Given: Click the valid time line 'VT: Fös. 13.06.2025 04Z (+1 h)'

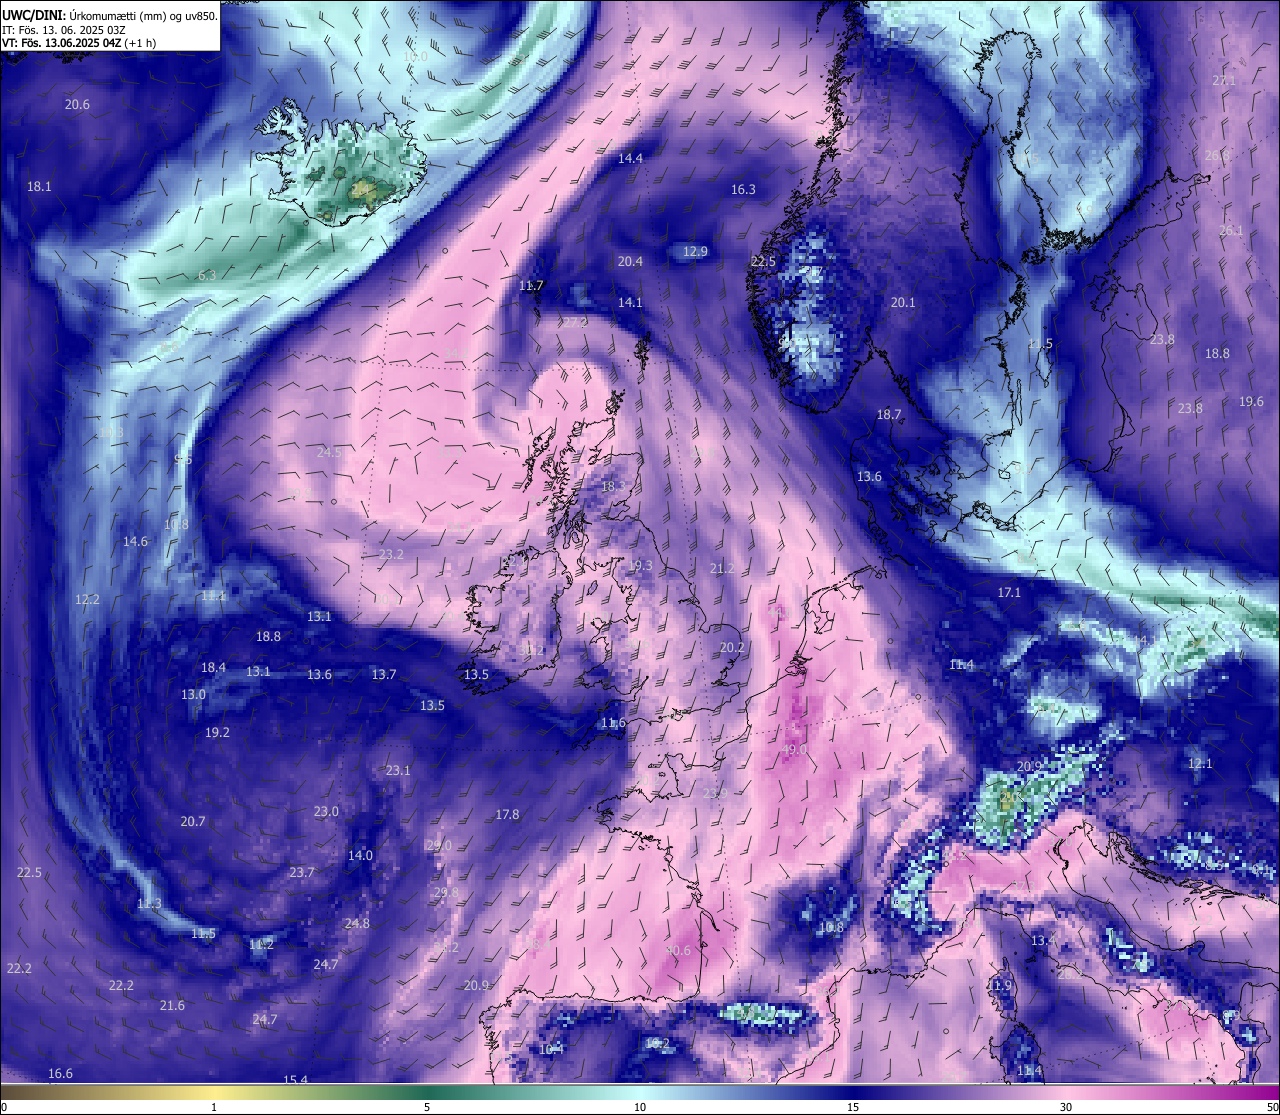Looking at the screenshot, I should [x=79, y=43].
